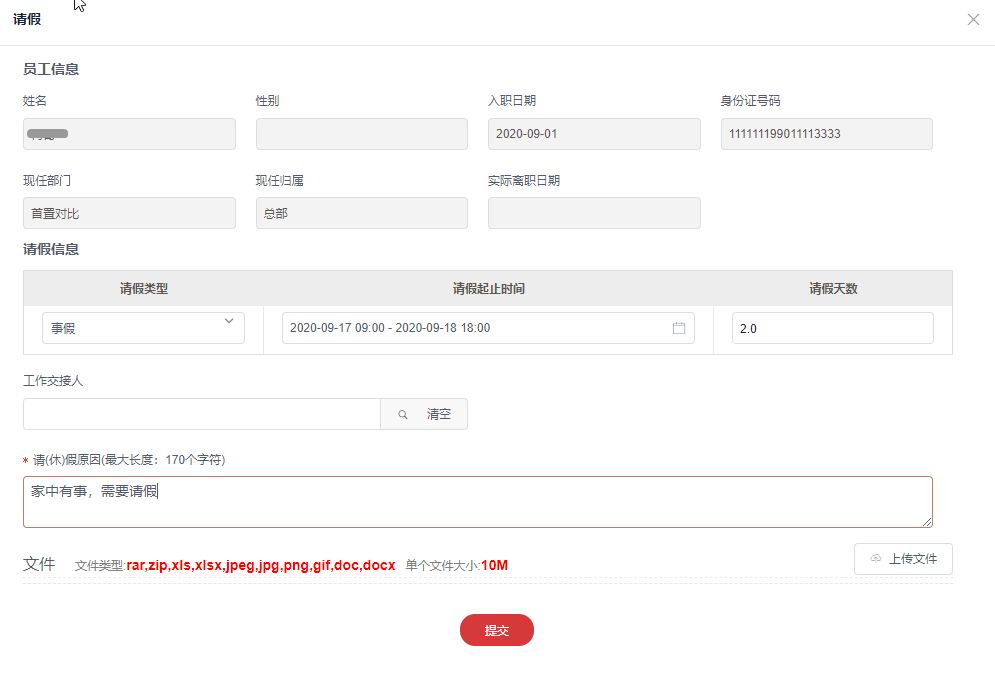995x674 pixels.
Task: Click the allowed file types text rar,zip,xls
Action: [x=261, y=565]
